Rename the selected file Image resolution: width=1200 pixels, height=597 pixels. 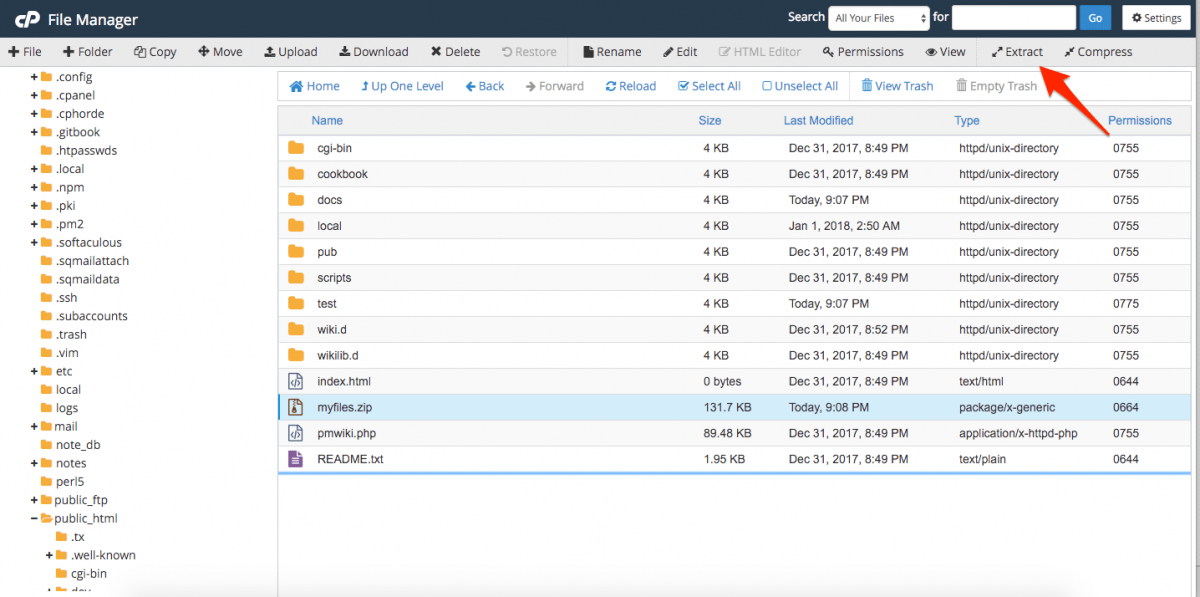pyautogui.click(x=611, y=51)
